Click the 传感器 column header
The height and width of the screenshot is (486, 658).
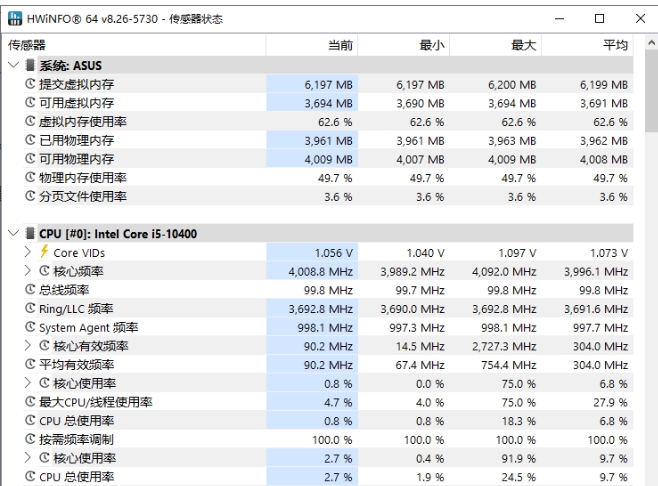tap(133, 45)
